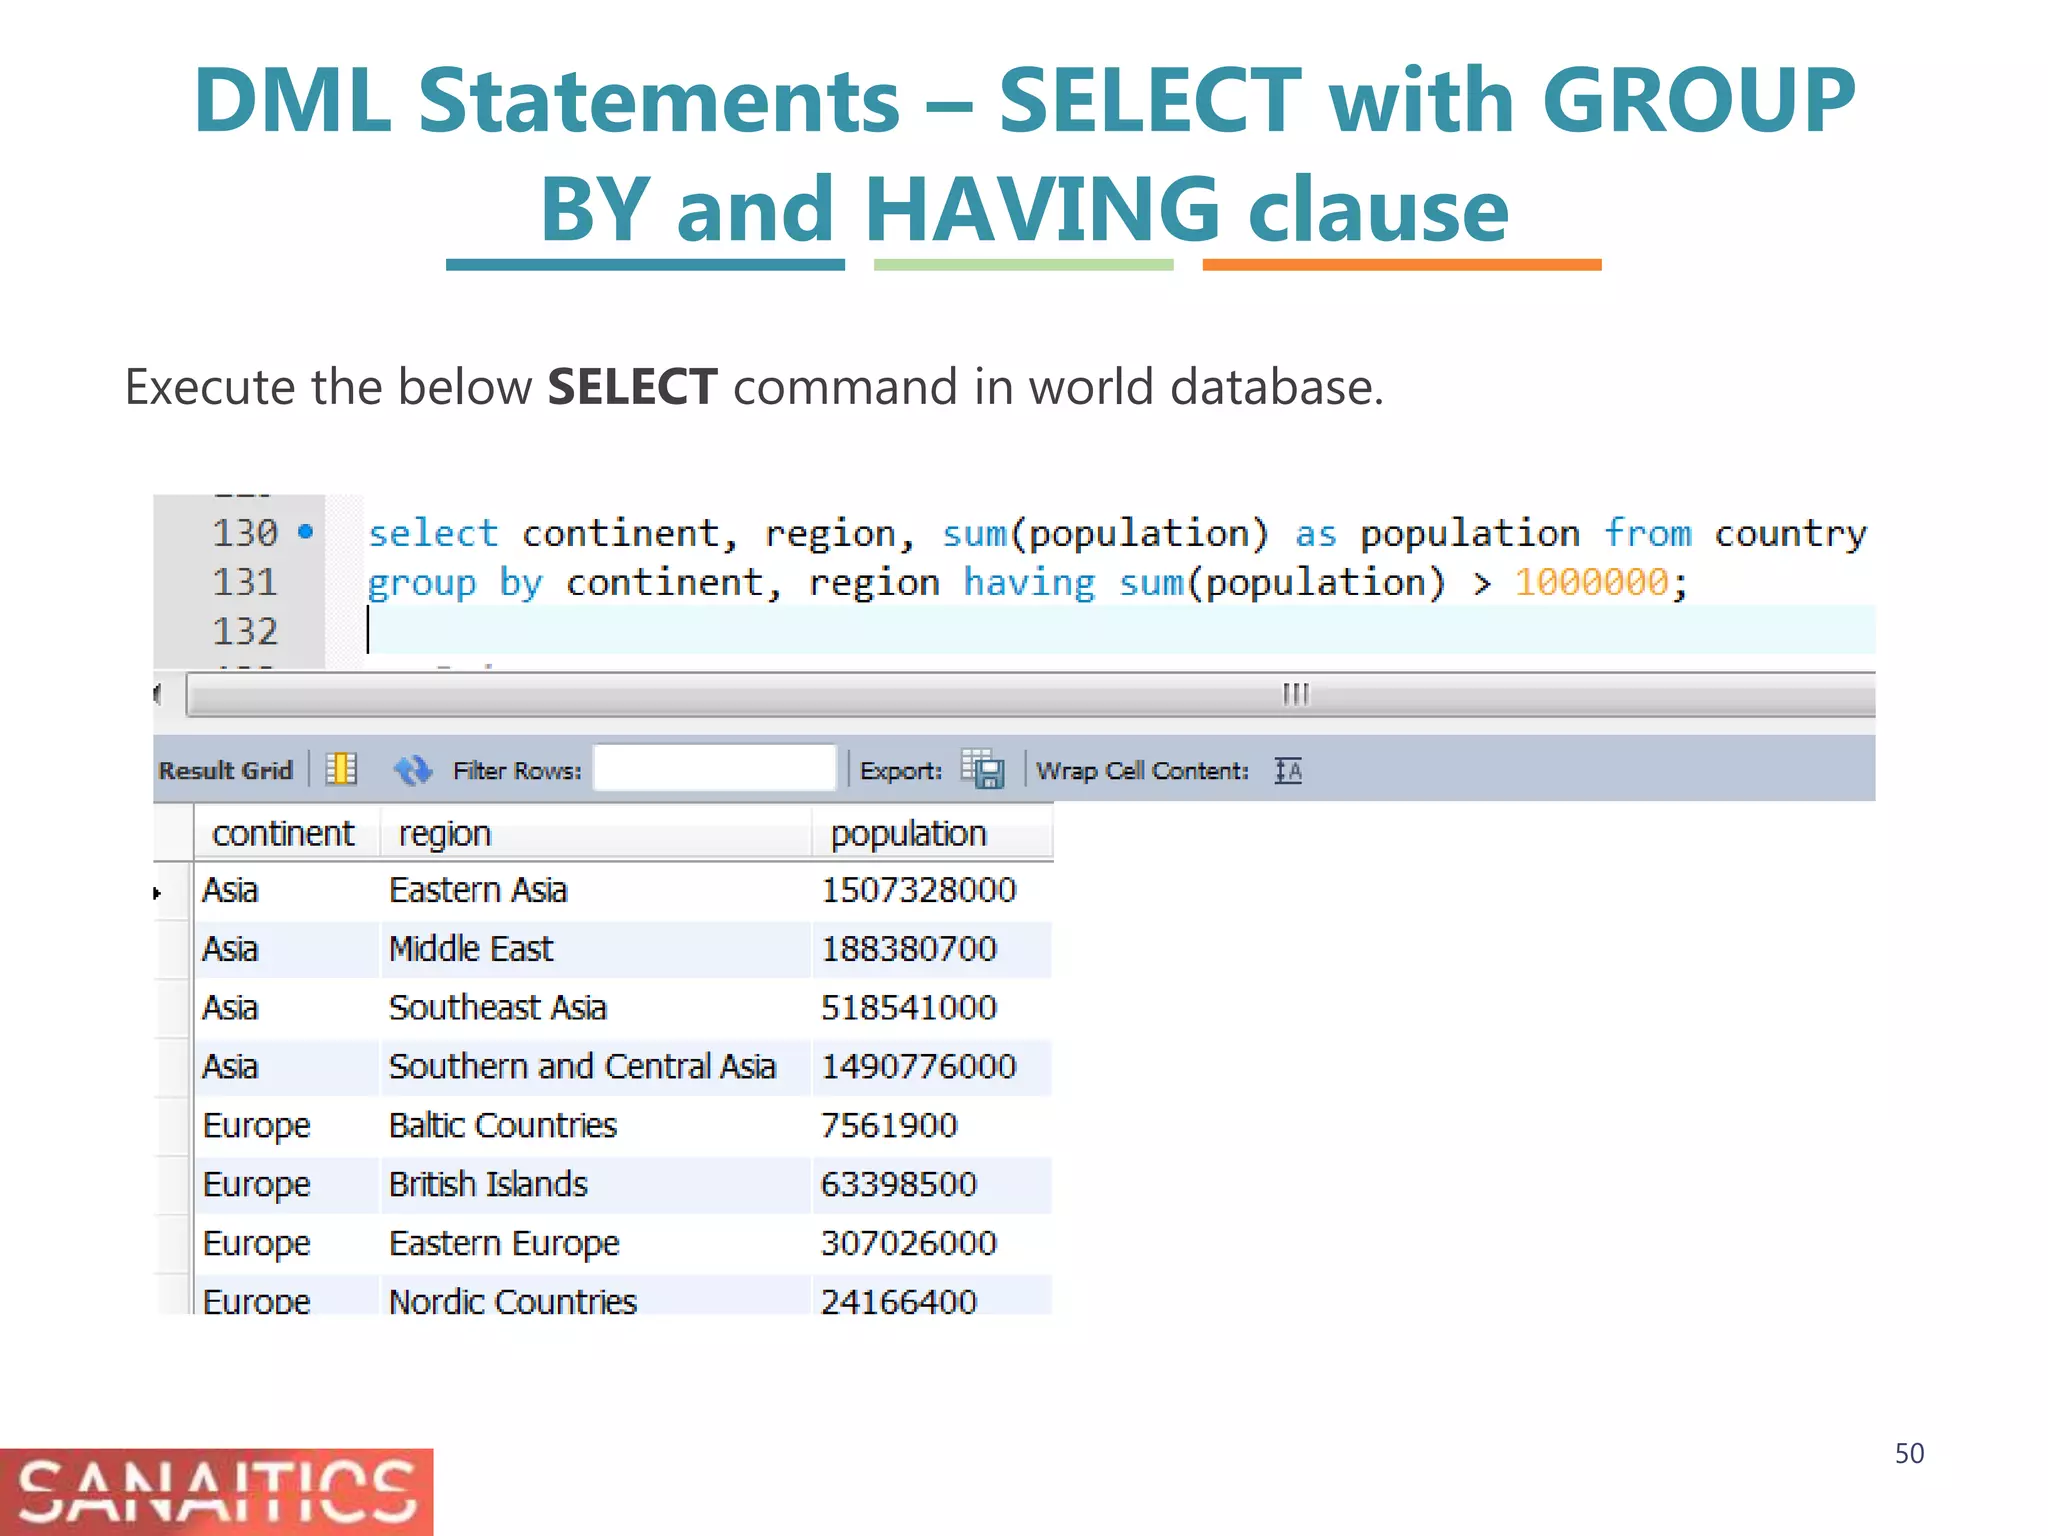Click the having keyword in the query
Viewport: 2048px width, 1536px height.
[x=1029, y=583]
